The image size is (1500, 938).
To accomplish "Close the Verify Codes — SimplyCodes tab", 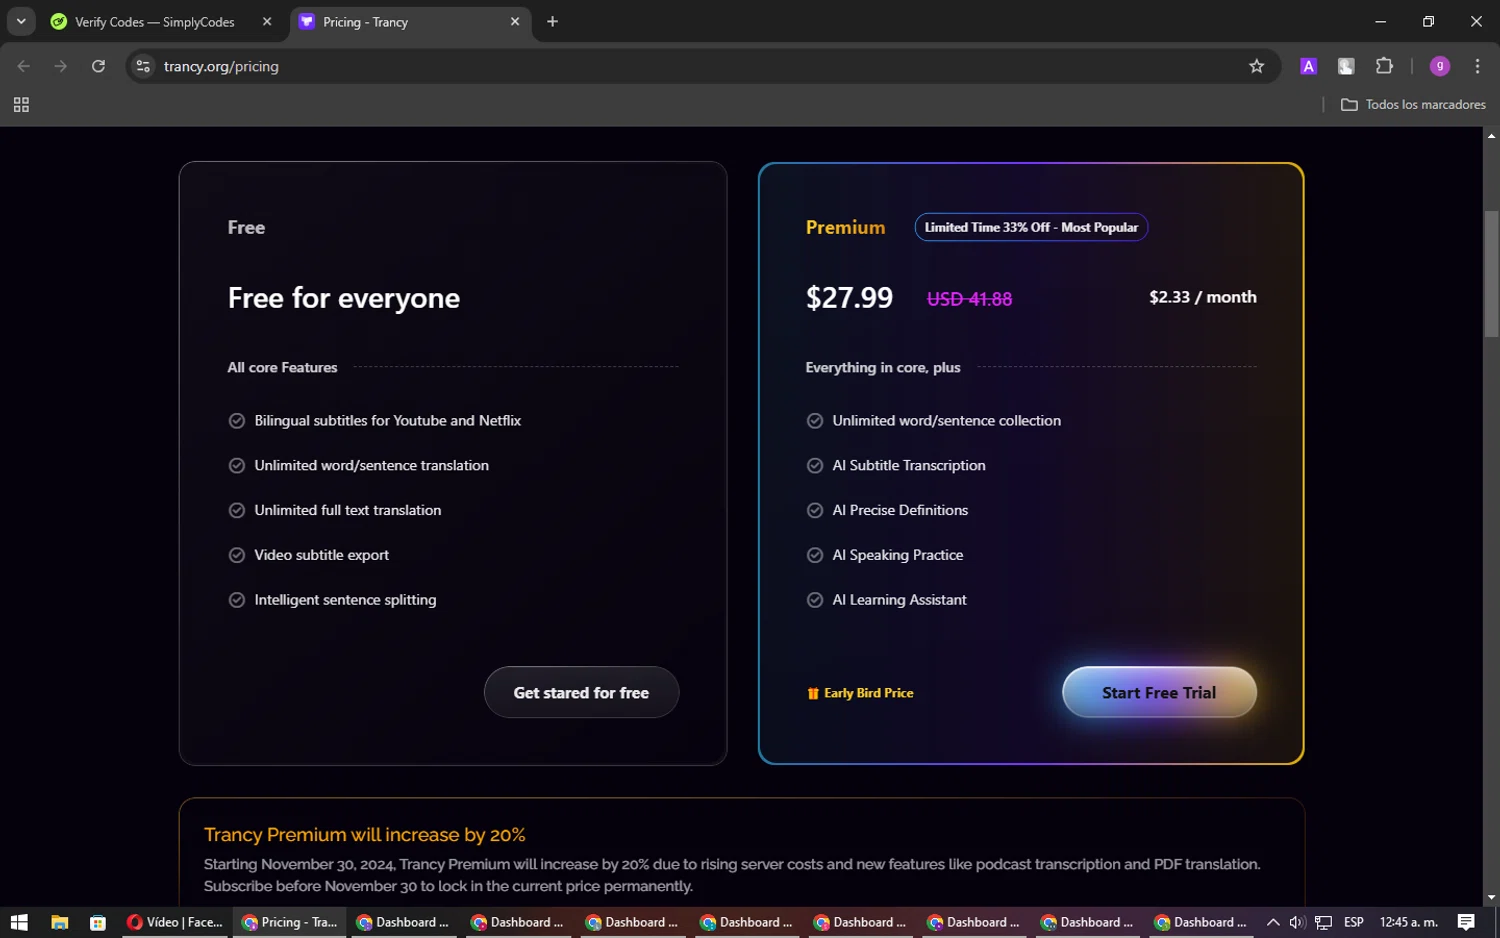I will click(267, 21).
